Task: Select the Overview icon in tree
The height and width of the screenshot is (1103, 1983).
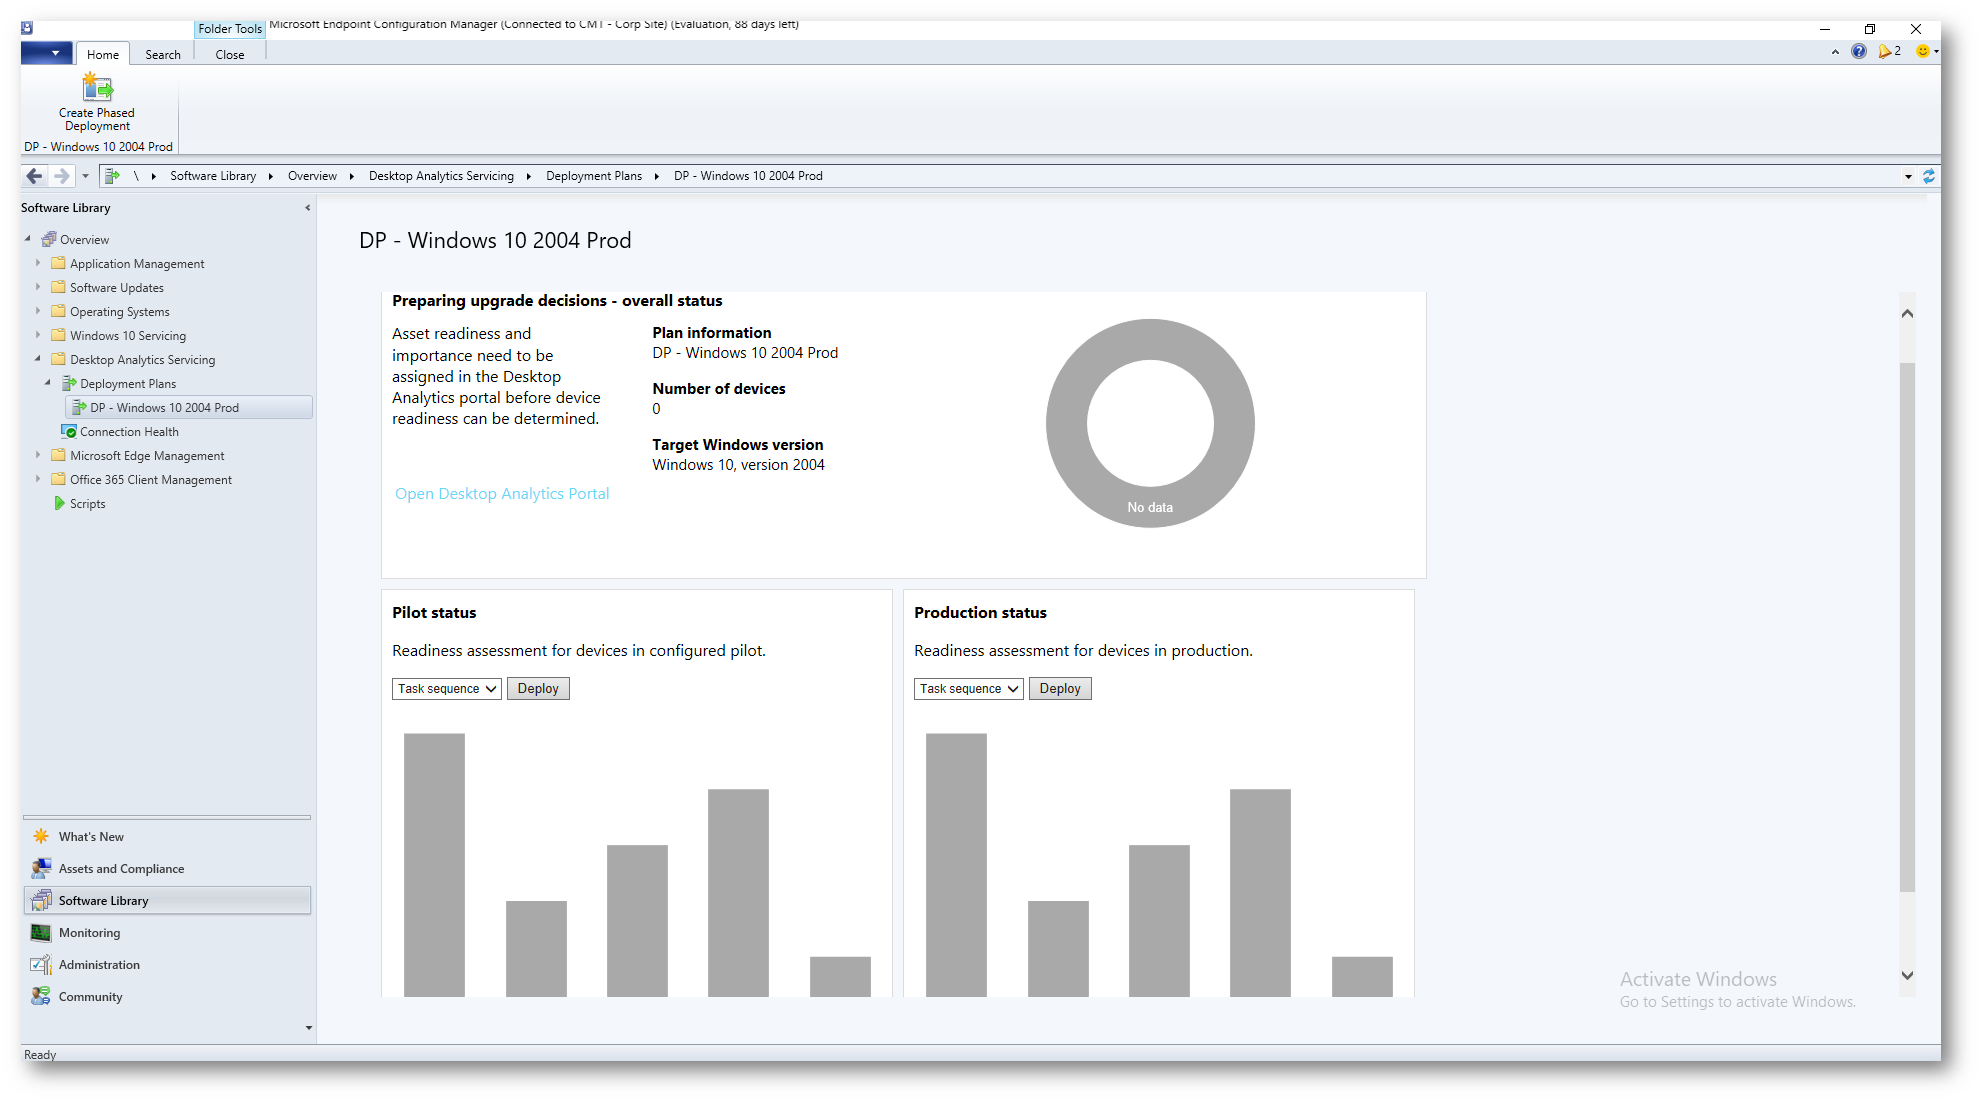Action: (48, 239)
